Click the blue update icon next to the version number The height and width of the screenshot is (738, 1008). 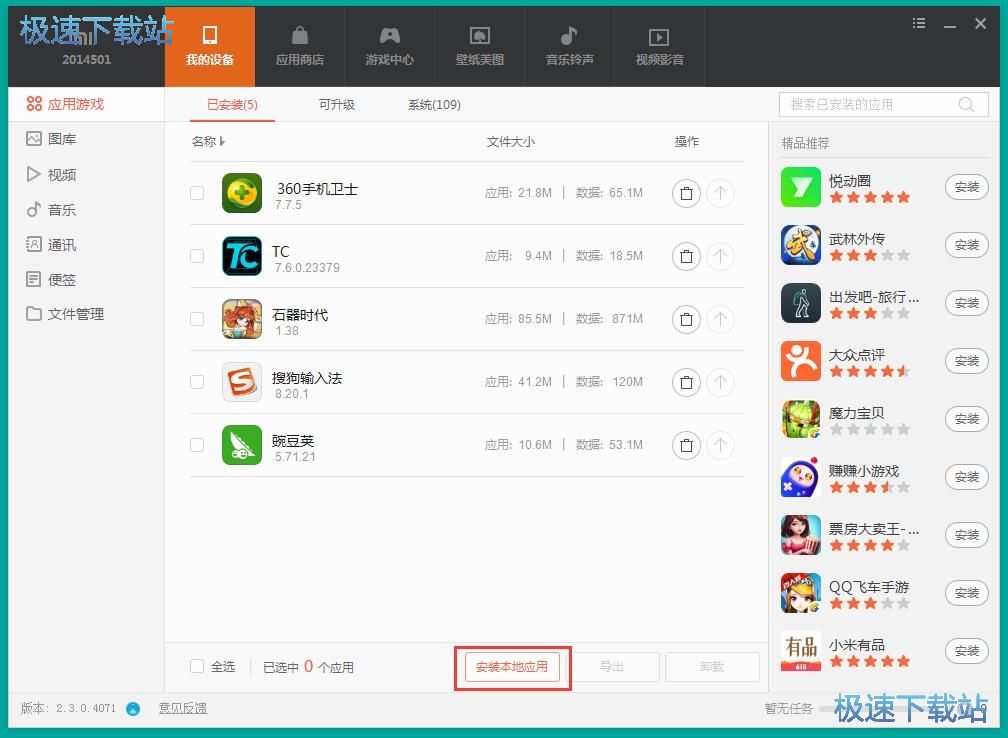133,708
